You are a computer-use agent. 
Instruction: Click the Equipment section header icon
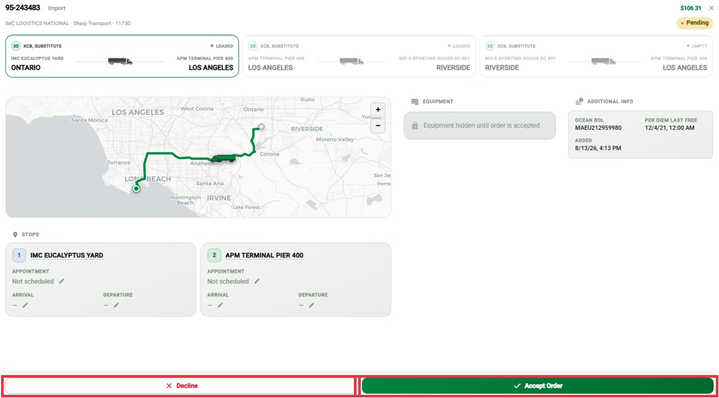coord(415,102)
